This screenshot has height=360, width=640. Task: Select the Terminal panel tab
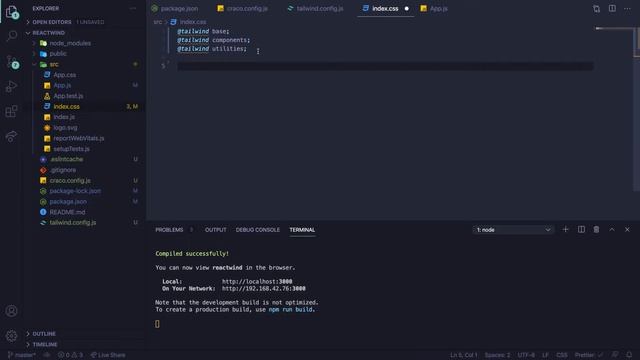tap(302, 230)
